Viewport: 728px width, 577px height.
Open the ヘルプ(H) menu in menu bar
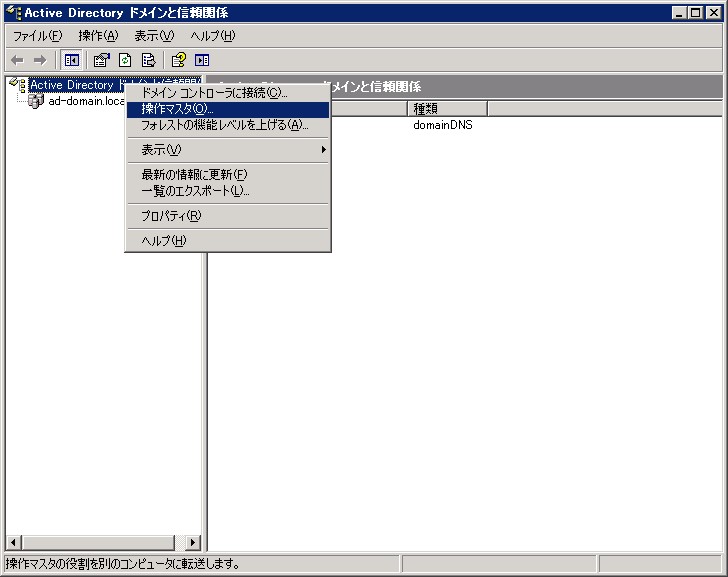(x=213, y=36)
